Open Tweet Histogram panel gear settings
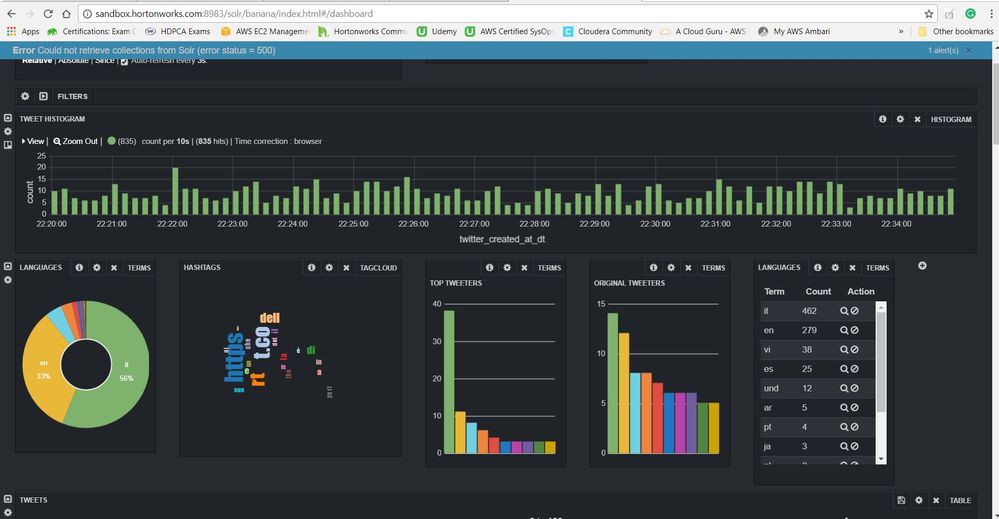 click(x=900, y=119)
